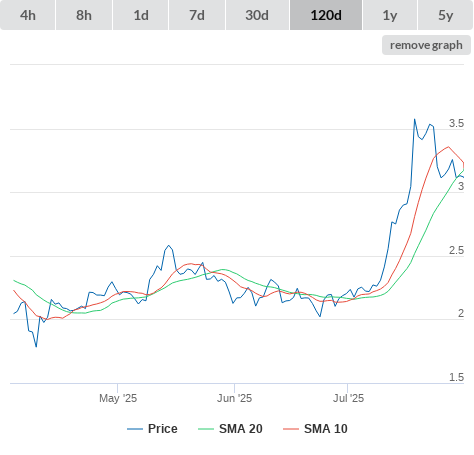
Task: Show the 1d chart range
Action: [141, 15]
